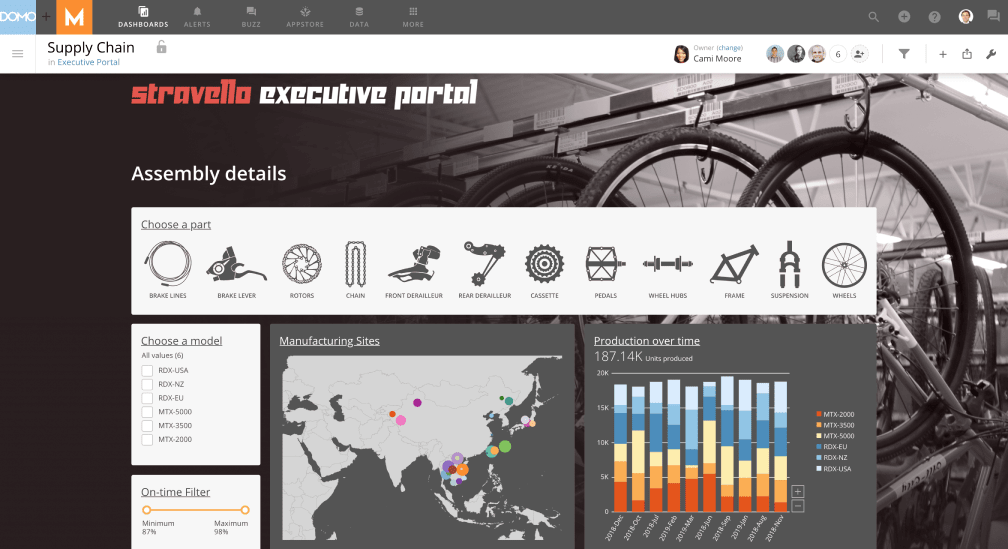Open the Buzz tab

[x=251, y=17]
